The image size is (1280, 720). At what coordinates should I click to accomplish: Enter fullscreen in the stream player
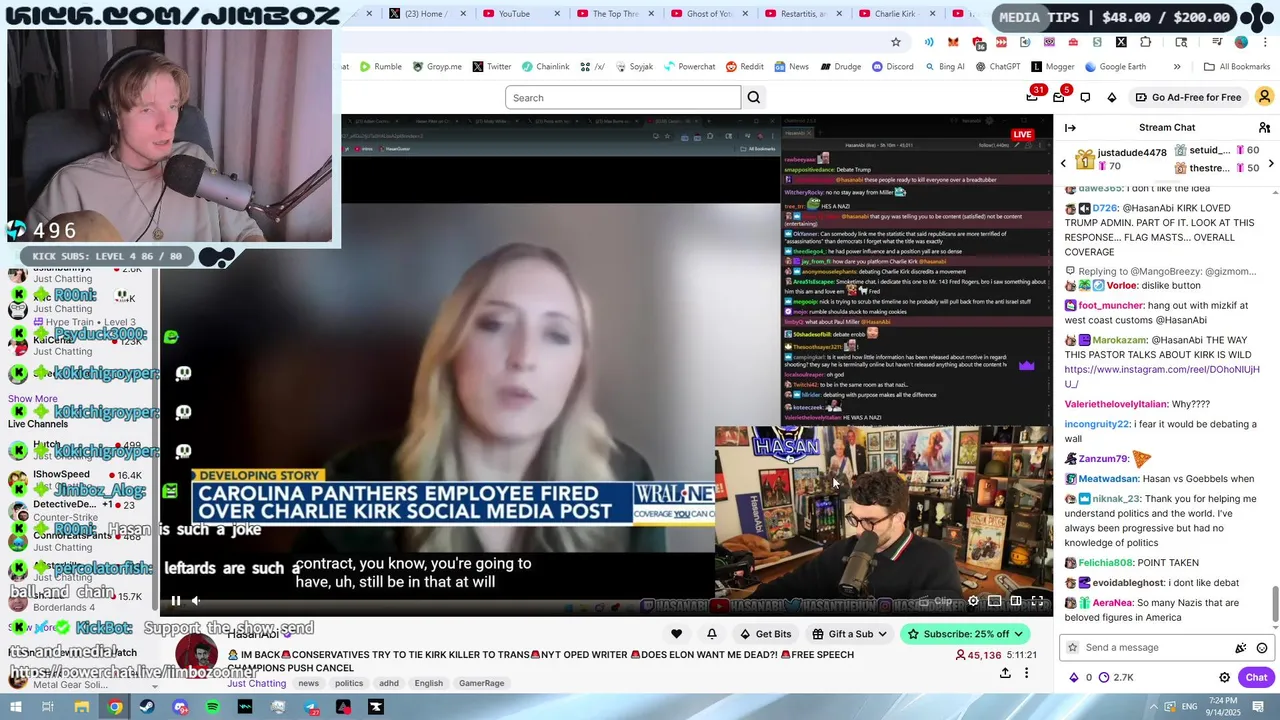tap(1038, 601)
